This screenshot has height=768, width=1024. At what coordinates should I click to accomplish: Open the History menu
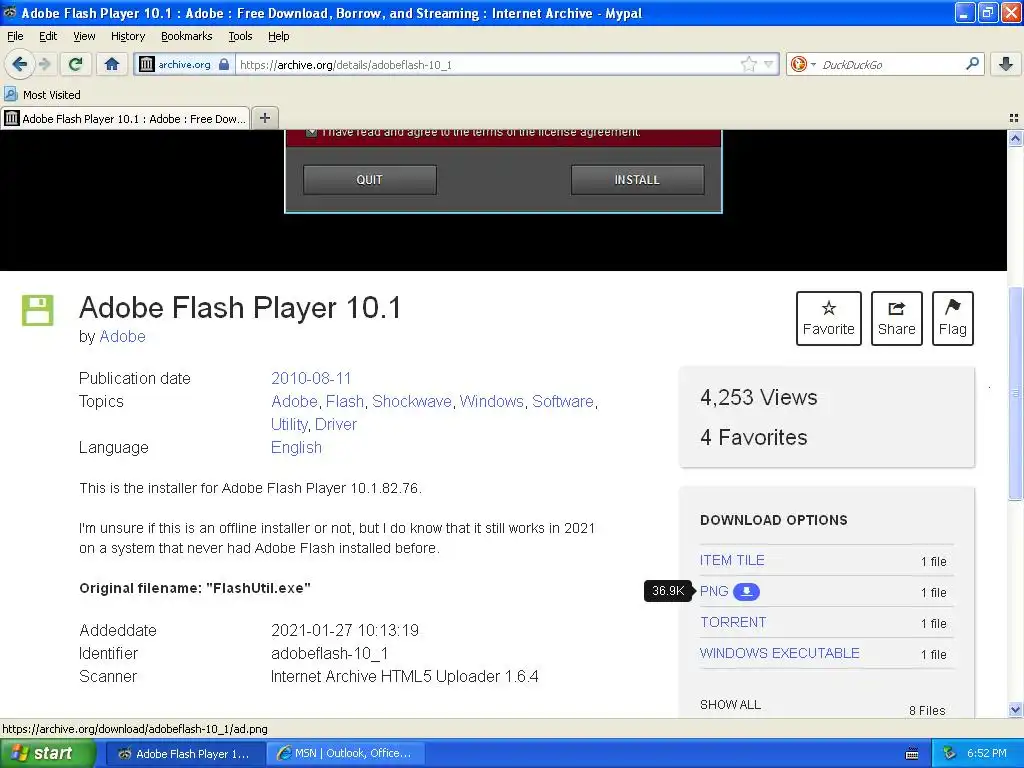tap(128, 36)
